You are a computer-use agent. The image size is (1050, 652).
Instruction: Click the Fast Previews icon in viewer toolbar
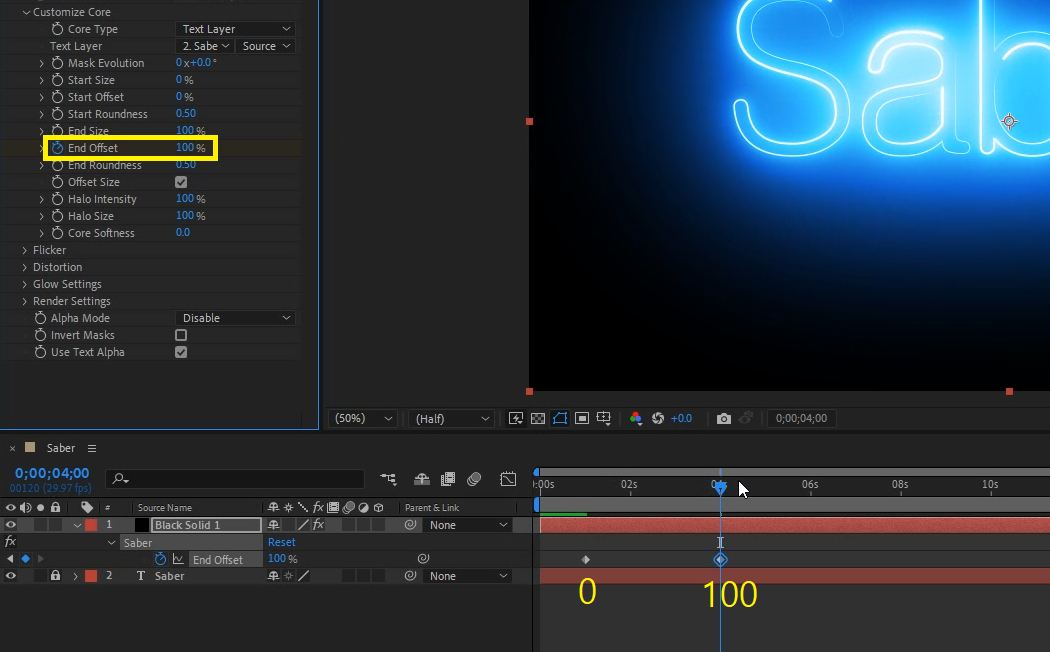[516, 418]
